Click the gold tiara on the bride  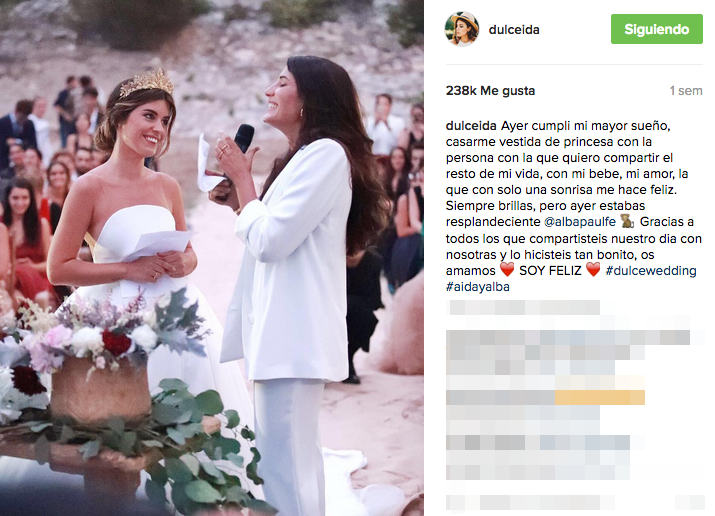[147, 83]
